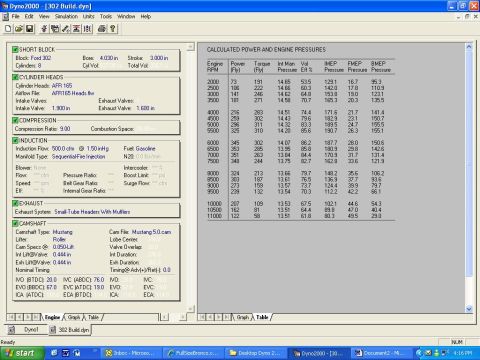
Task: Toggle the SHORT BLOCK checkbox
Action: pyautogui.click(x=15, y=50)
